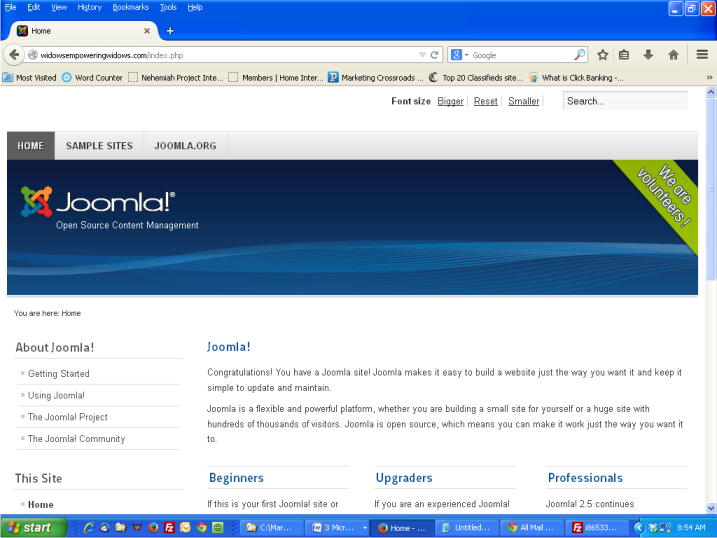Screen dimensions: 717x538
Task: Open the search engine selector dropdown
Action: coord(459,55)
